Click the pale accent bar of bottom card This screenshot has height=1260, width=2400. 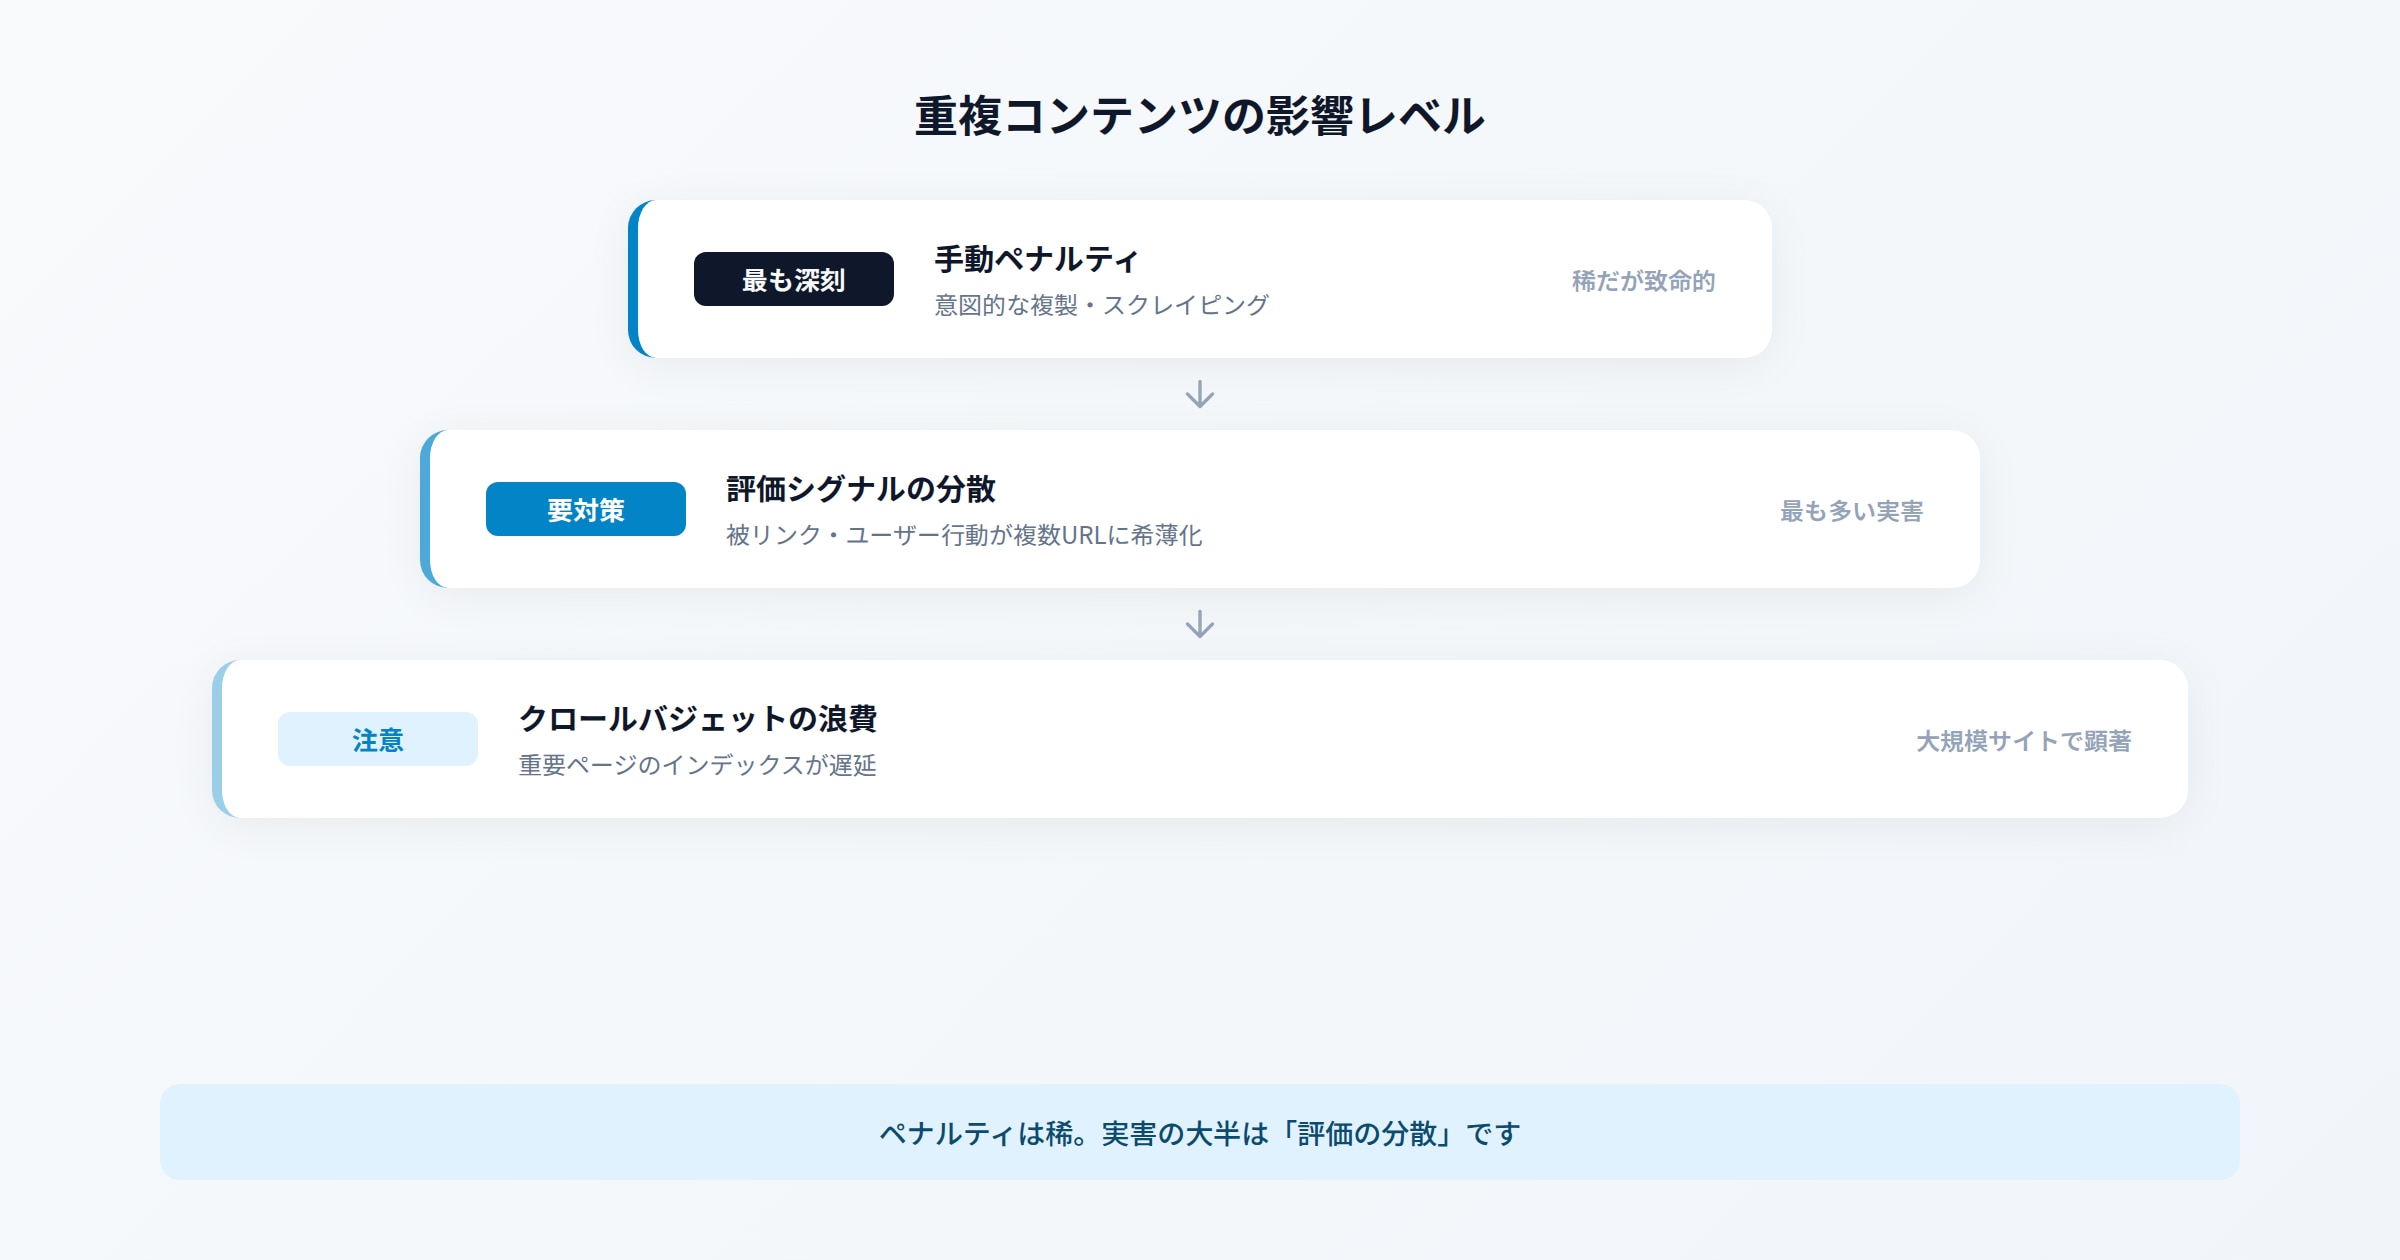coord(217,739)
